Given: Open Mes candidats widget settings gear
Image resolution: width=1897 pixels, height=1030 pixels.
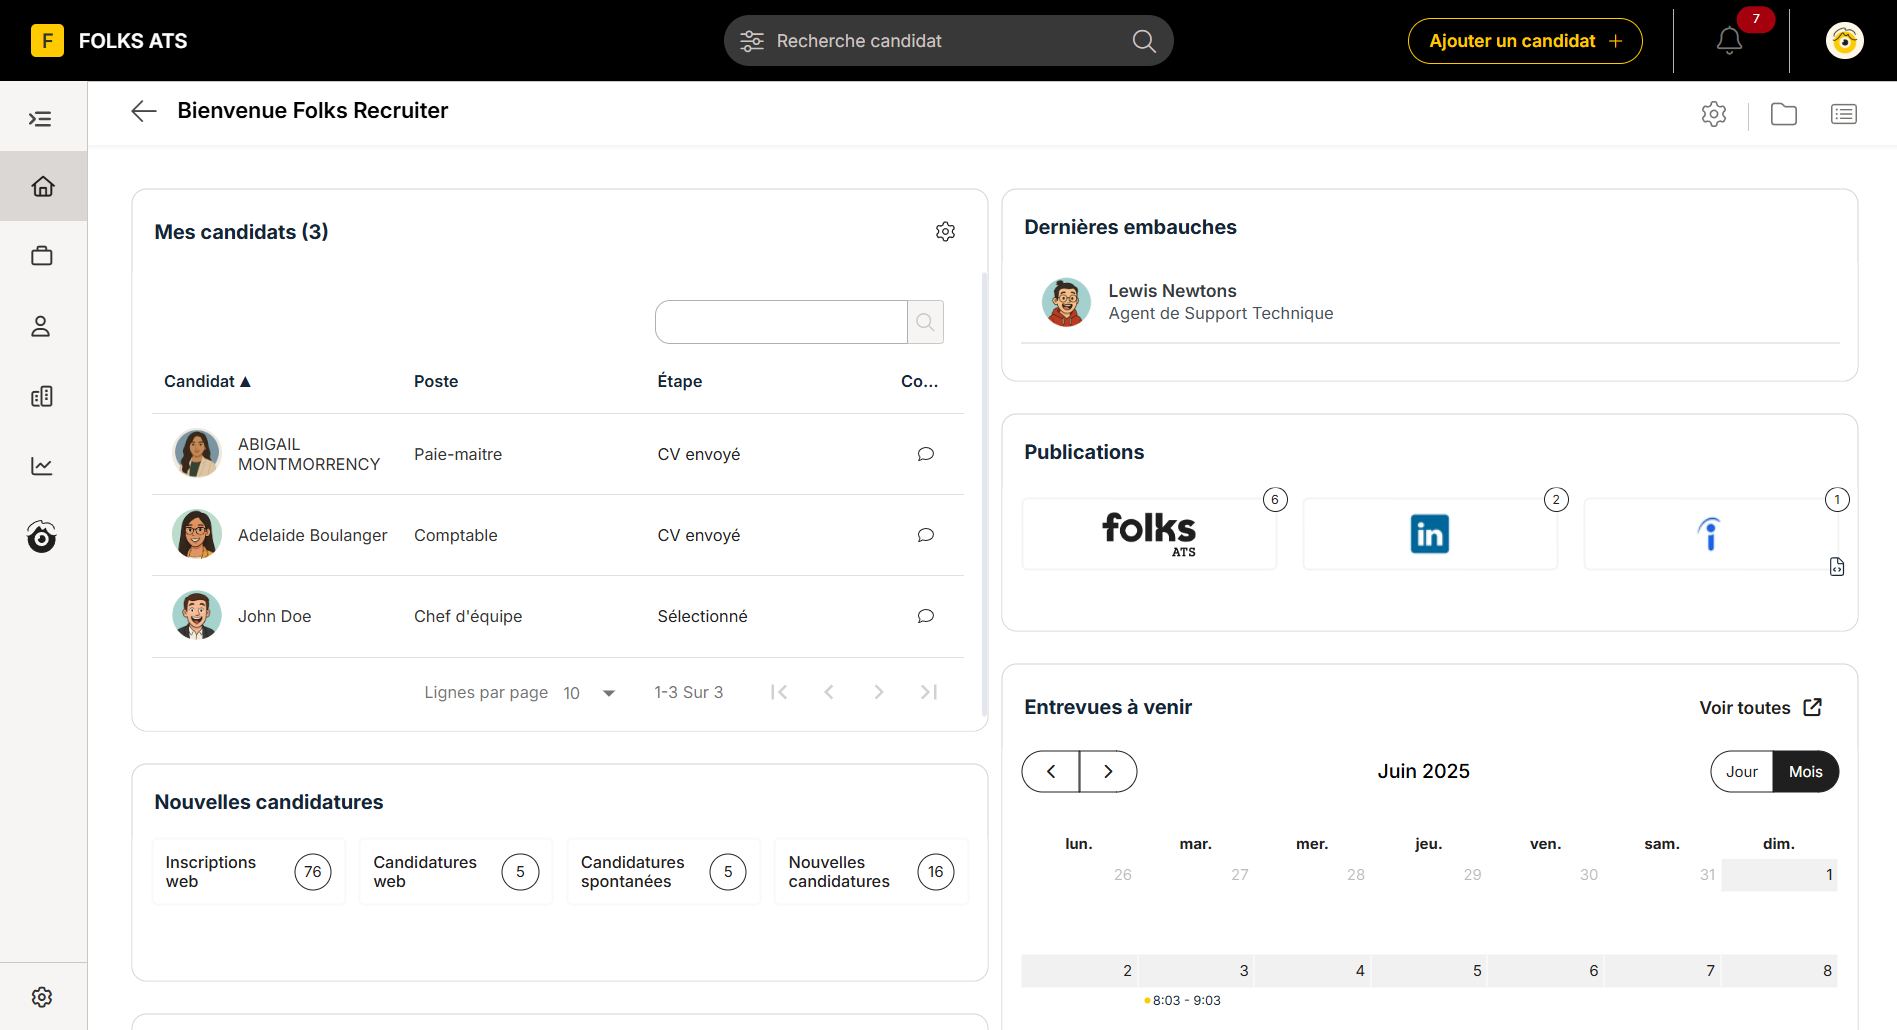Looking at the screenshot, I should click(x=945, y=232).
